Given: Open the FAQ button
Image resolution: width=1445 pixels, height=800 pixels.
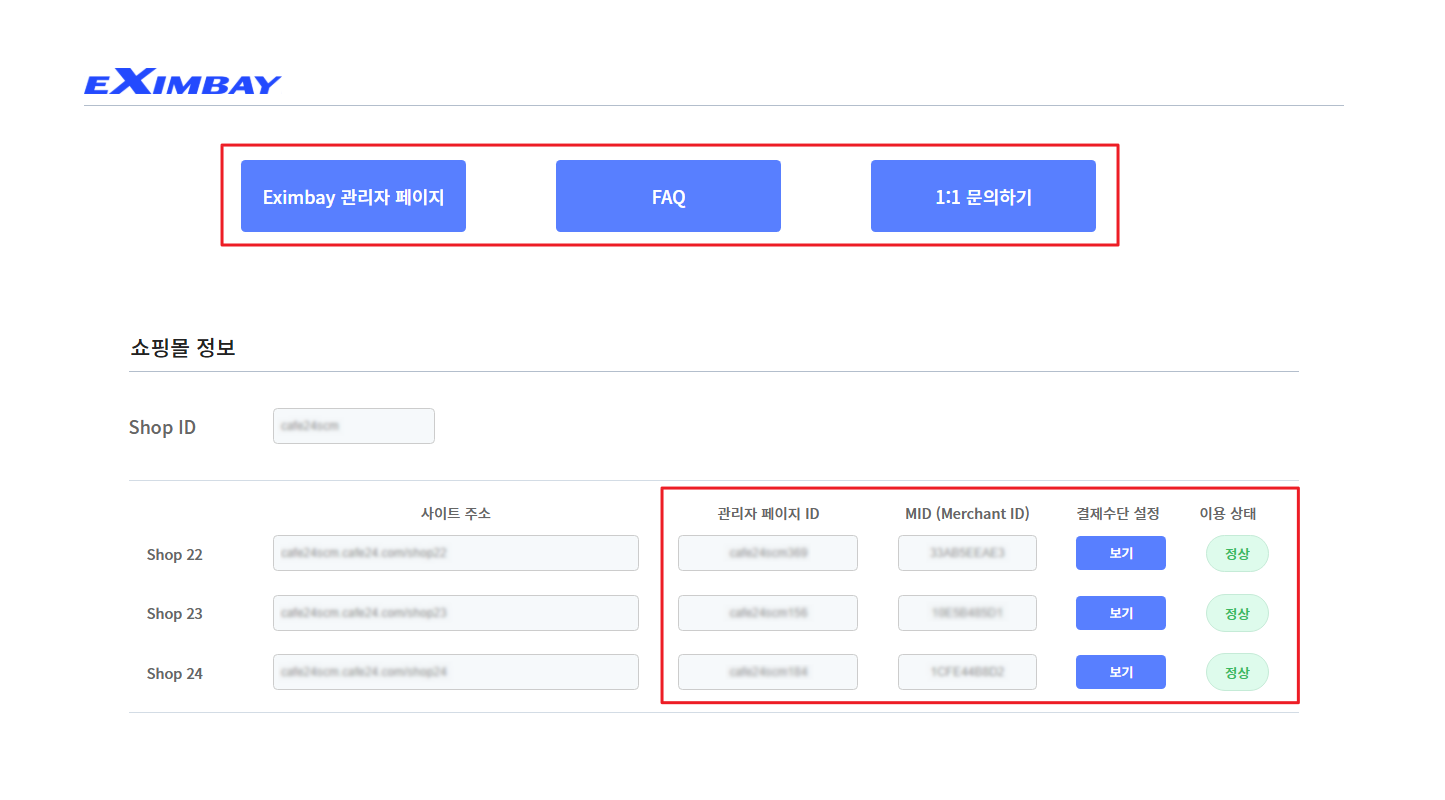Looking at the screenshot, I should pyautogui.click(x=668, y=196).
